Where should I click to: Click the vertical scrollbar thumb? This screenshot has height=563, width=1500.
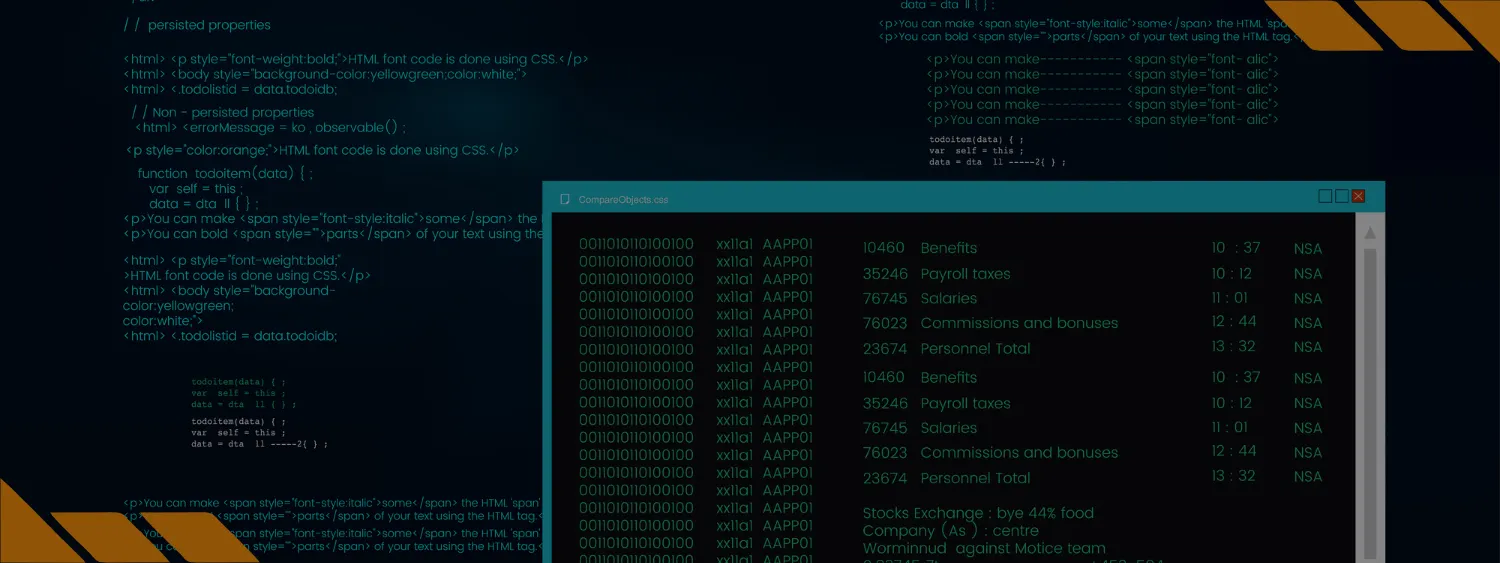tap(1370, 405)
